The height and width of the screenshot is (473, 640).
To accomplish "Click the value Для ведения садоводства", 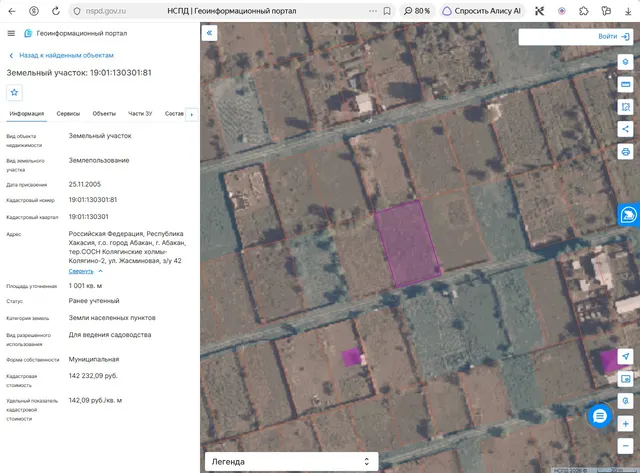I will (110, 335).
